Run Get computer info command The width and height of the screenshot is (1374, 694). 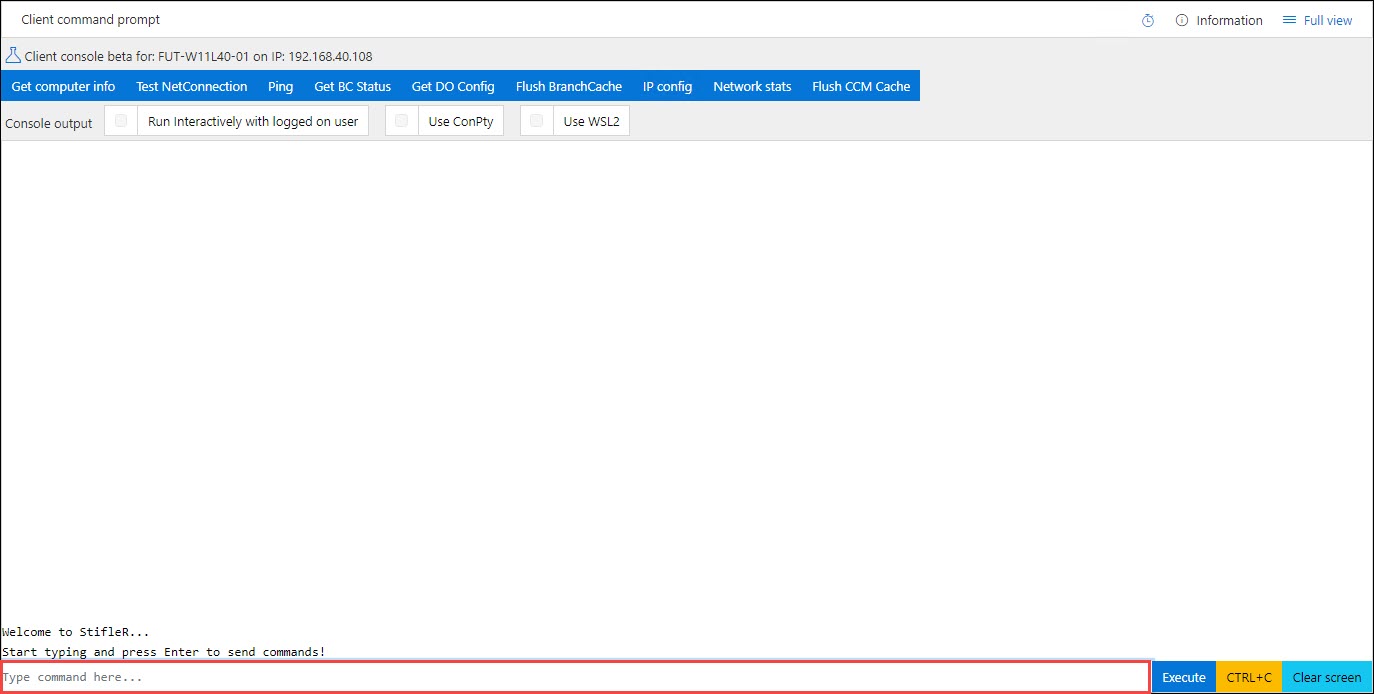(63, 86)
